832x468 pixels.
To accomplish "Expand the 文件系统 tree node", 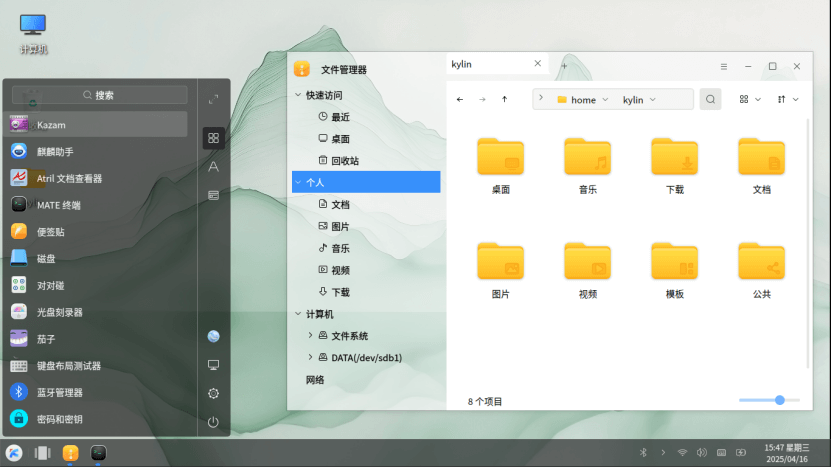I will [311, 335].
